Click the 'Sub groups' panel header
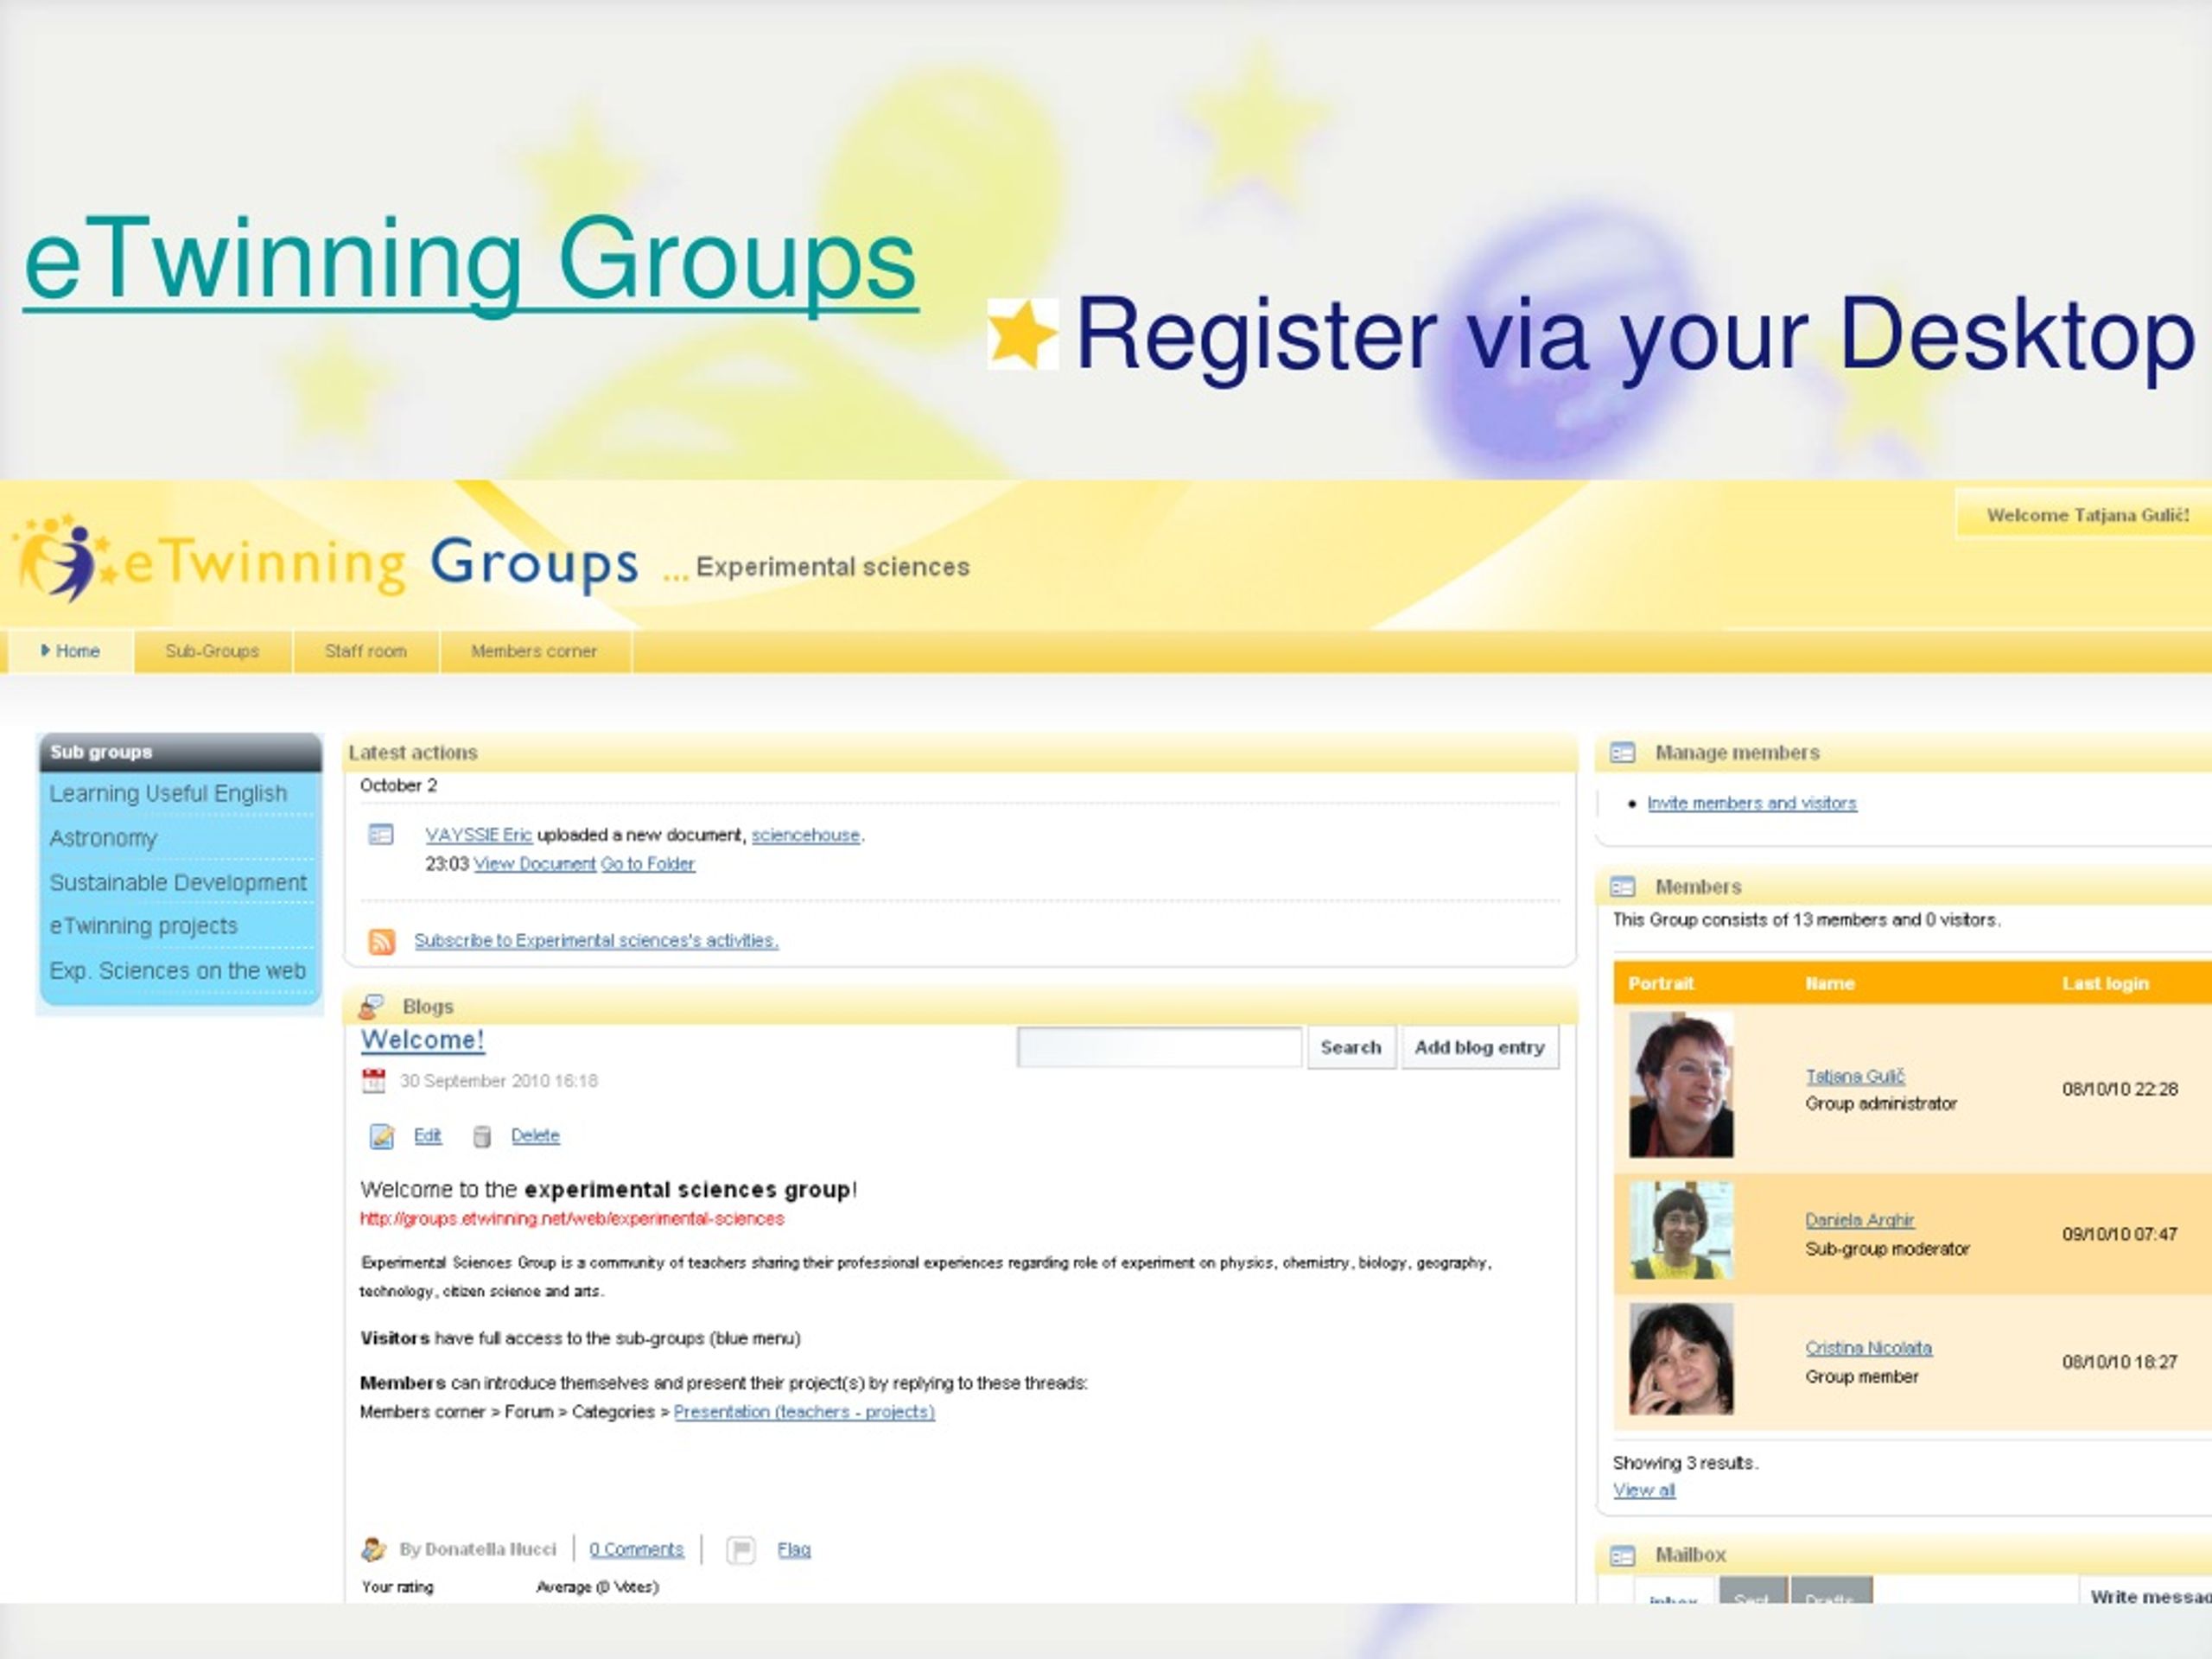Viewport: 2212px width, 1659px height. [180, 752]
